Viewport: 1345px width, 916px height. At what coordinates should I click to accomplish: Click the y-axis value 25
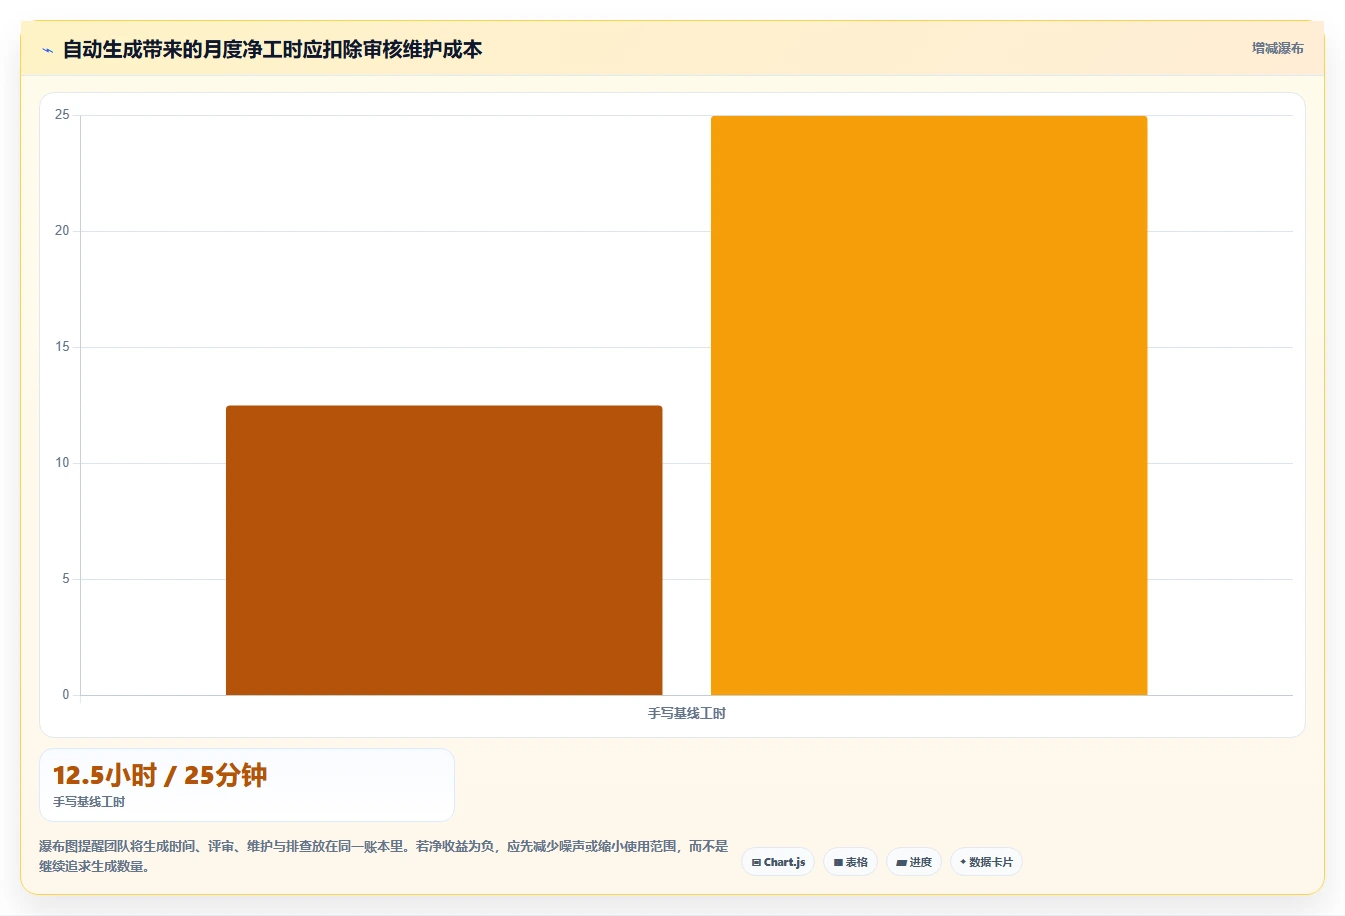click(x=62, y=115)
